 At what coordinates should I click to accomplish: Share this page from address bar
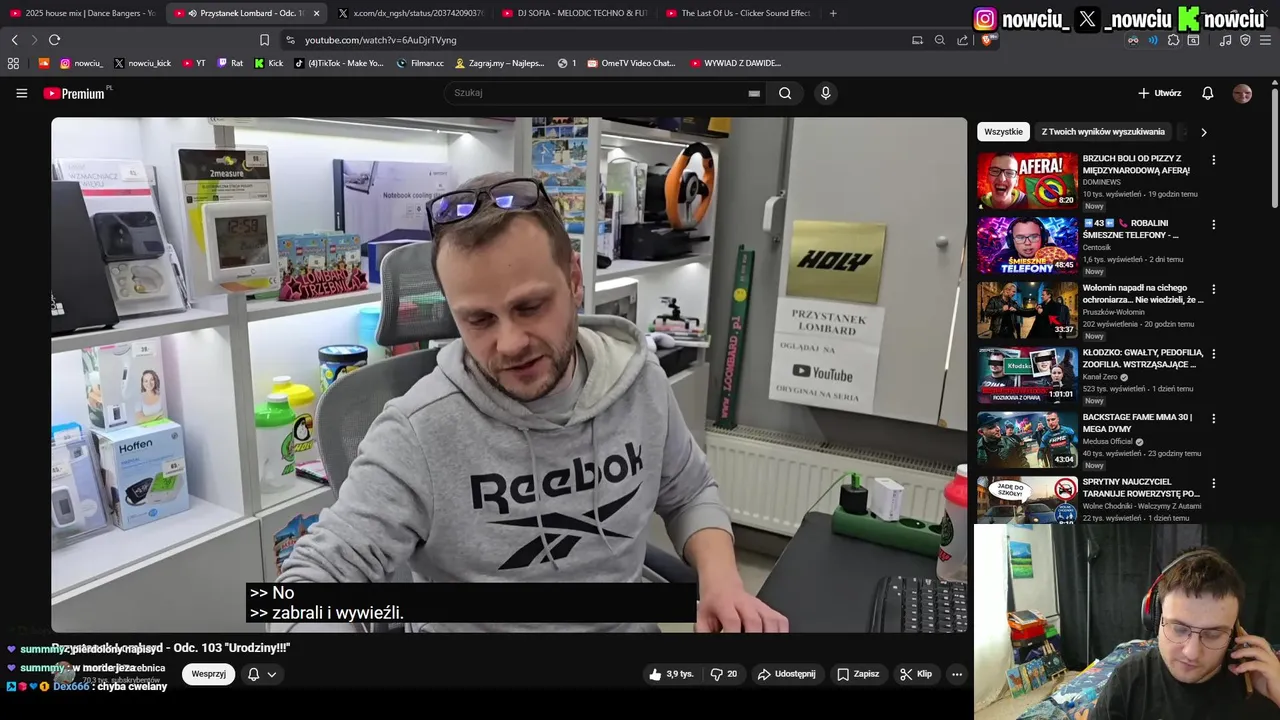[x=962, y=40]
